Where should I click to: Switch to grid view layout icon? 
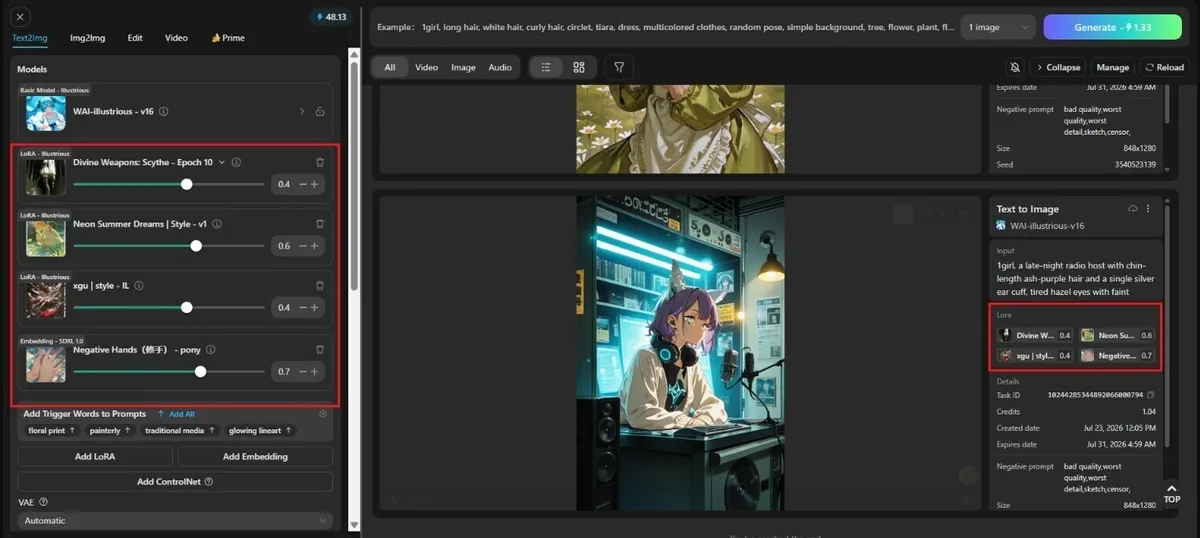pos(579,67)
